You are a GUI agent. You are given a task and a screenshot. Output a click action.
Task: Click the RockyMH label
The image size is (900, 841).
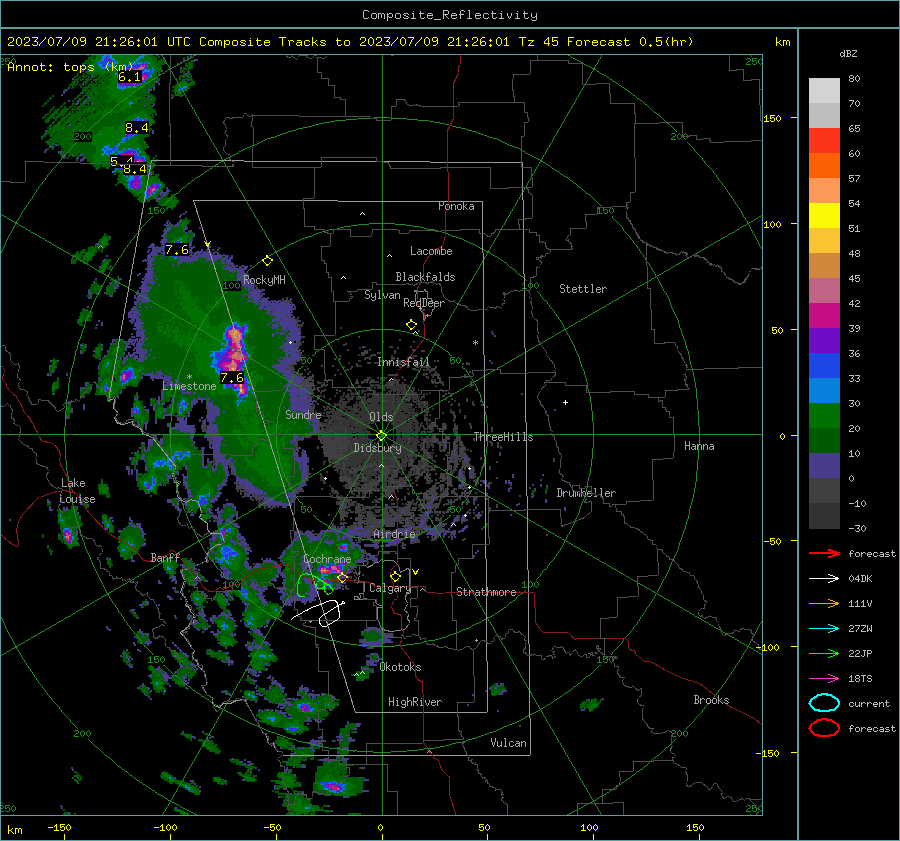tap(264, 280)
